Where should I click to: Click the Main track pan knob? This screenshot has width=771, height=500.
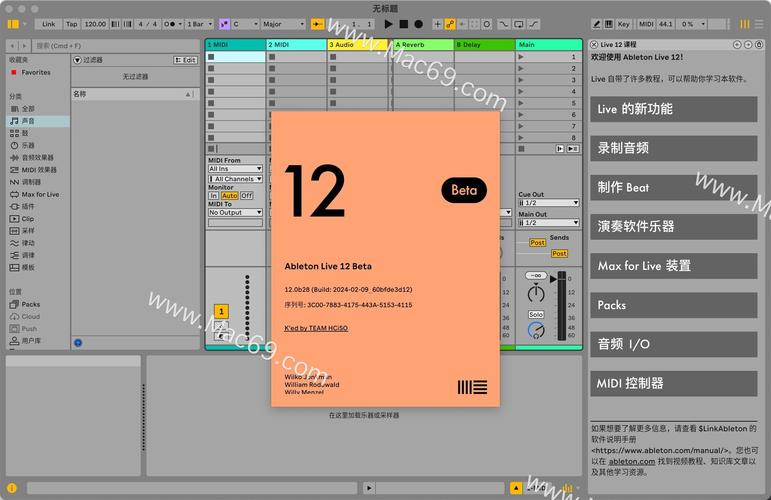click(x=536, y=294)
